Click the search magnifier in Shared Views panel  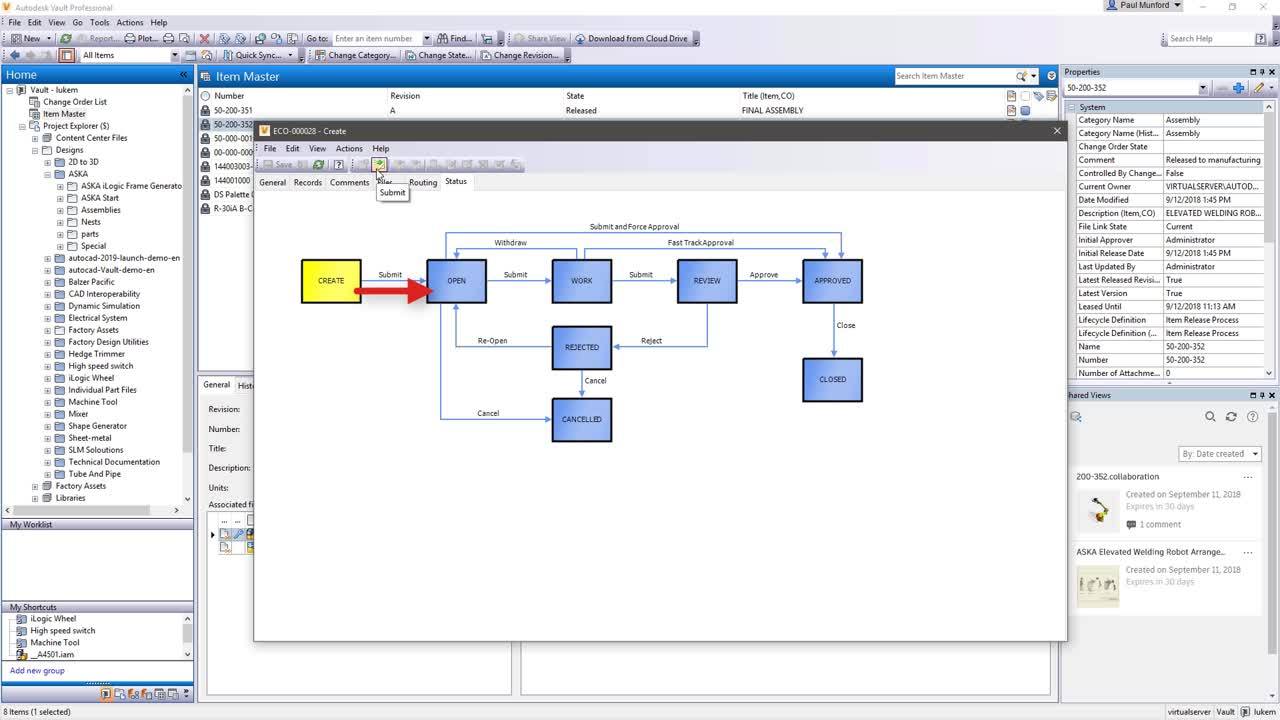(x=1210, y=415)
